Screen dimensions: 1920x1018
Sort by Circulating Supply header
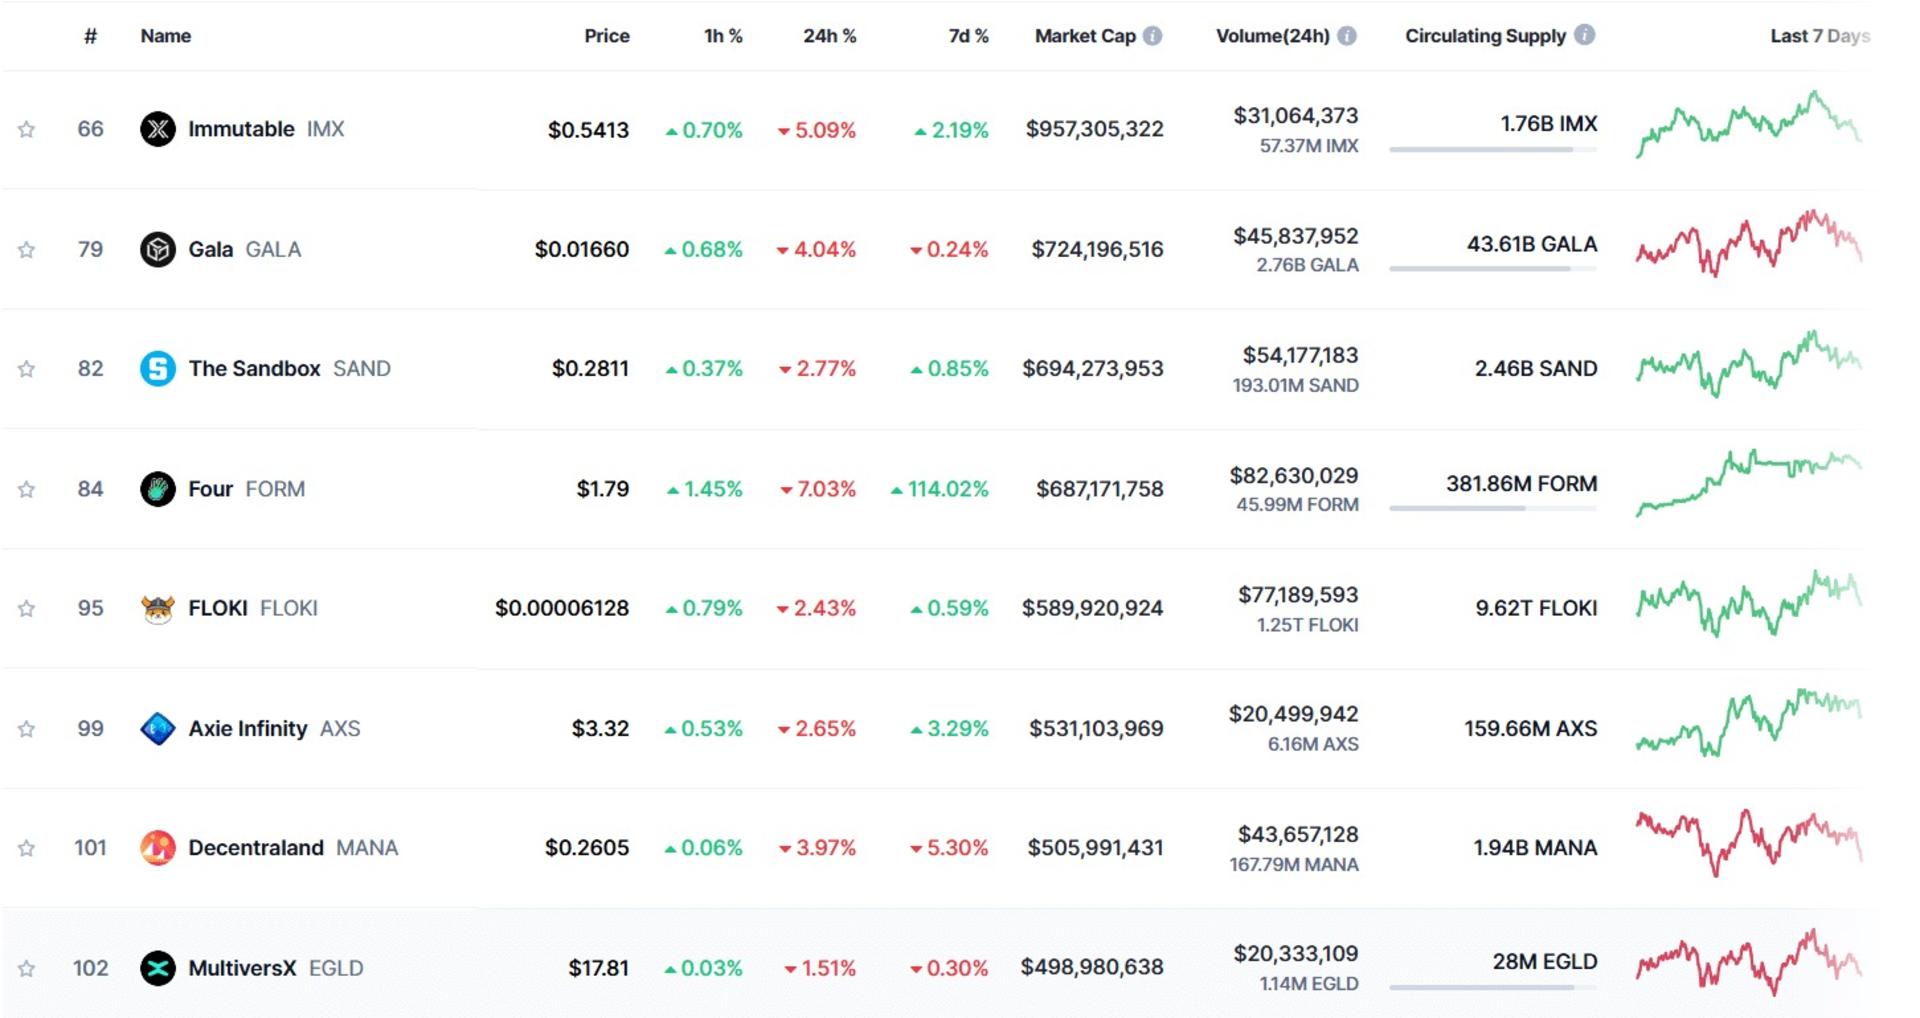click(1485, 36)
